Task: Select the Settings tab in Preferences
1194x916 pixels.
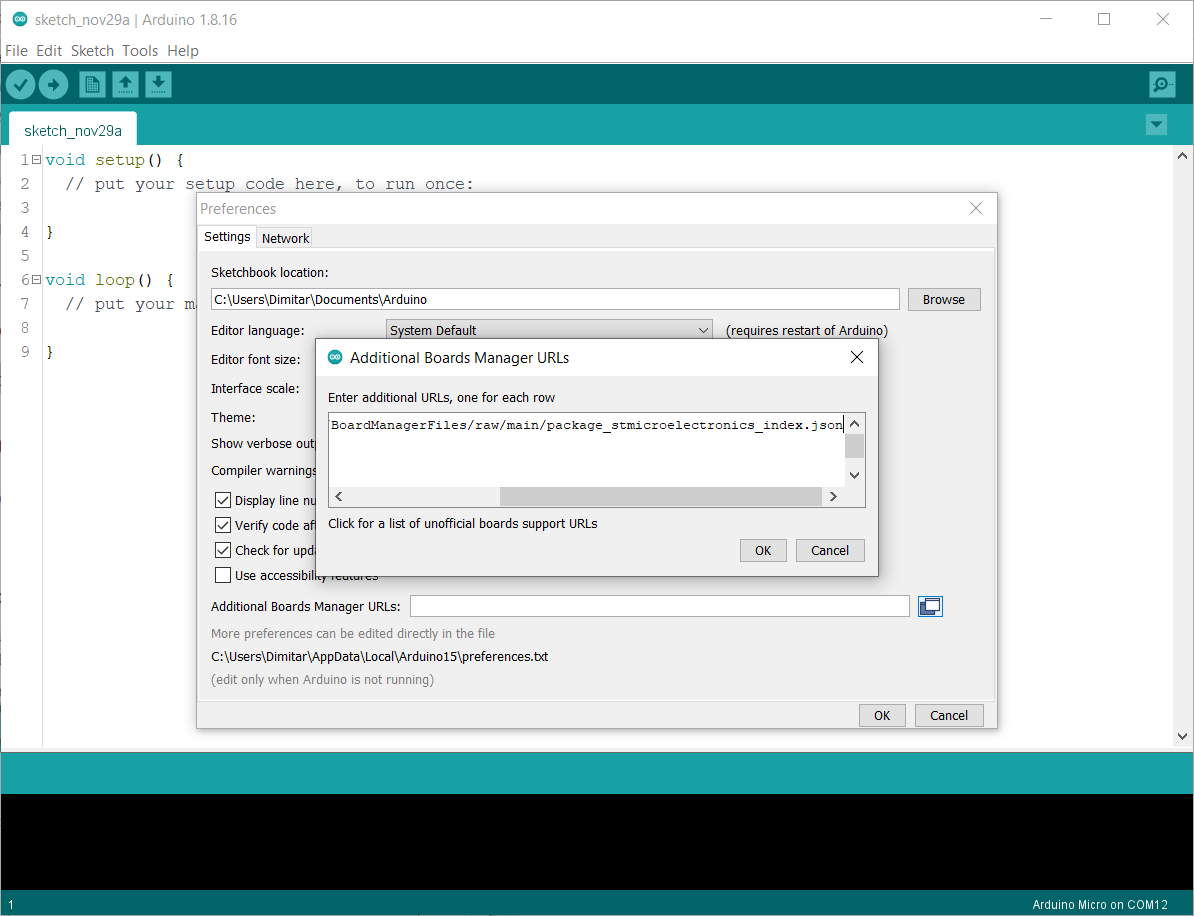Action: (x=227, y=237)
